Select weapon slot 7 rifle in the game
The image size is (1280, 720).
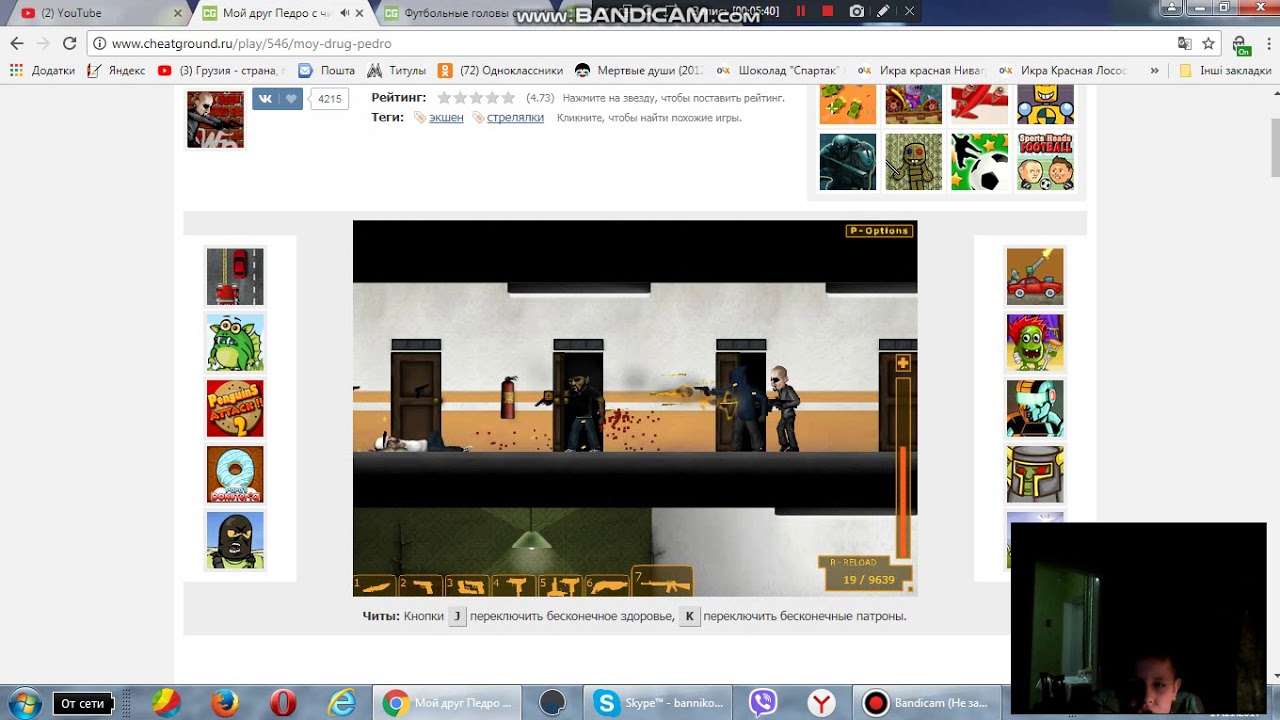click(661, 582)
